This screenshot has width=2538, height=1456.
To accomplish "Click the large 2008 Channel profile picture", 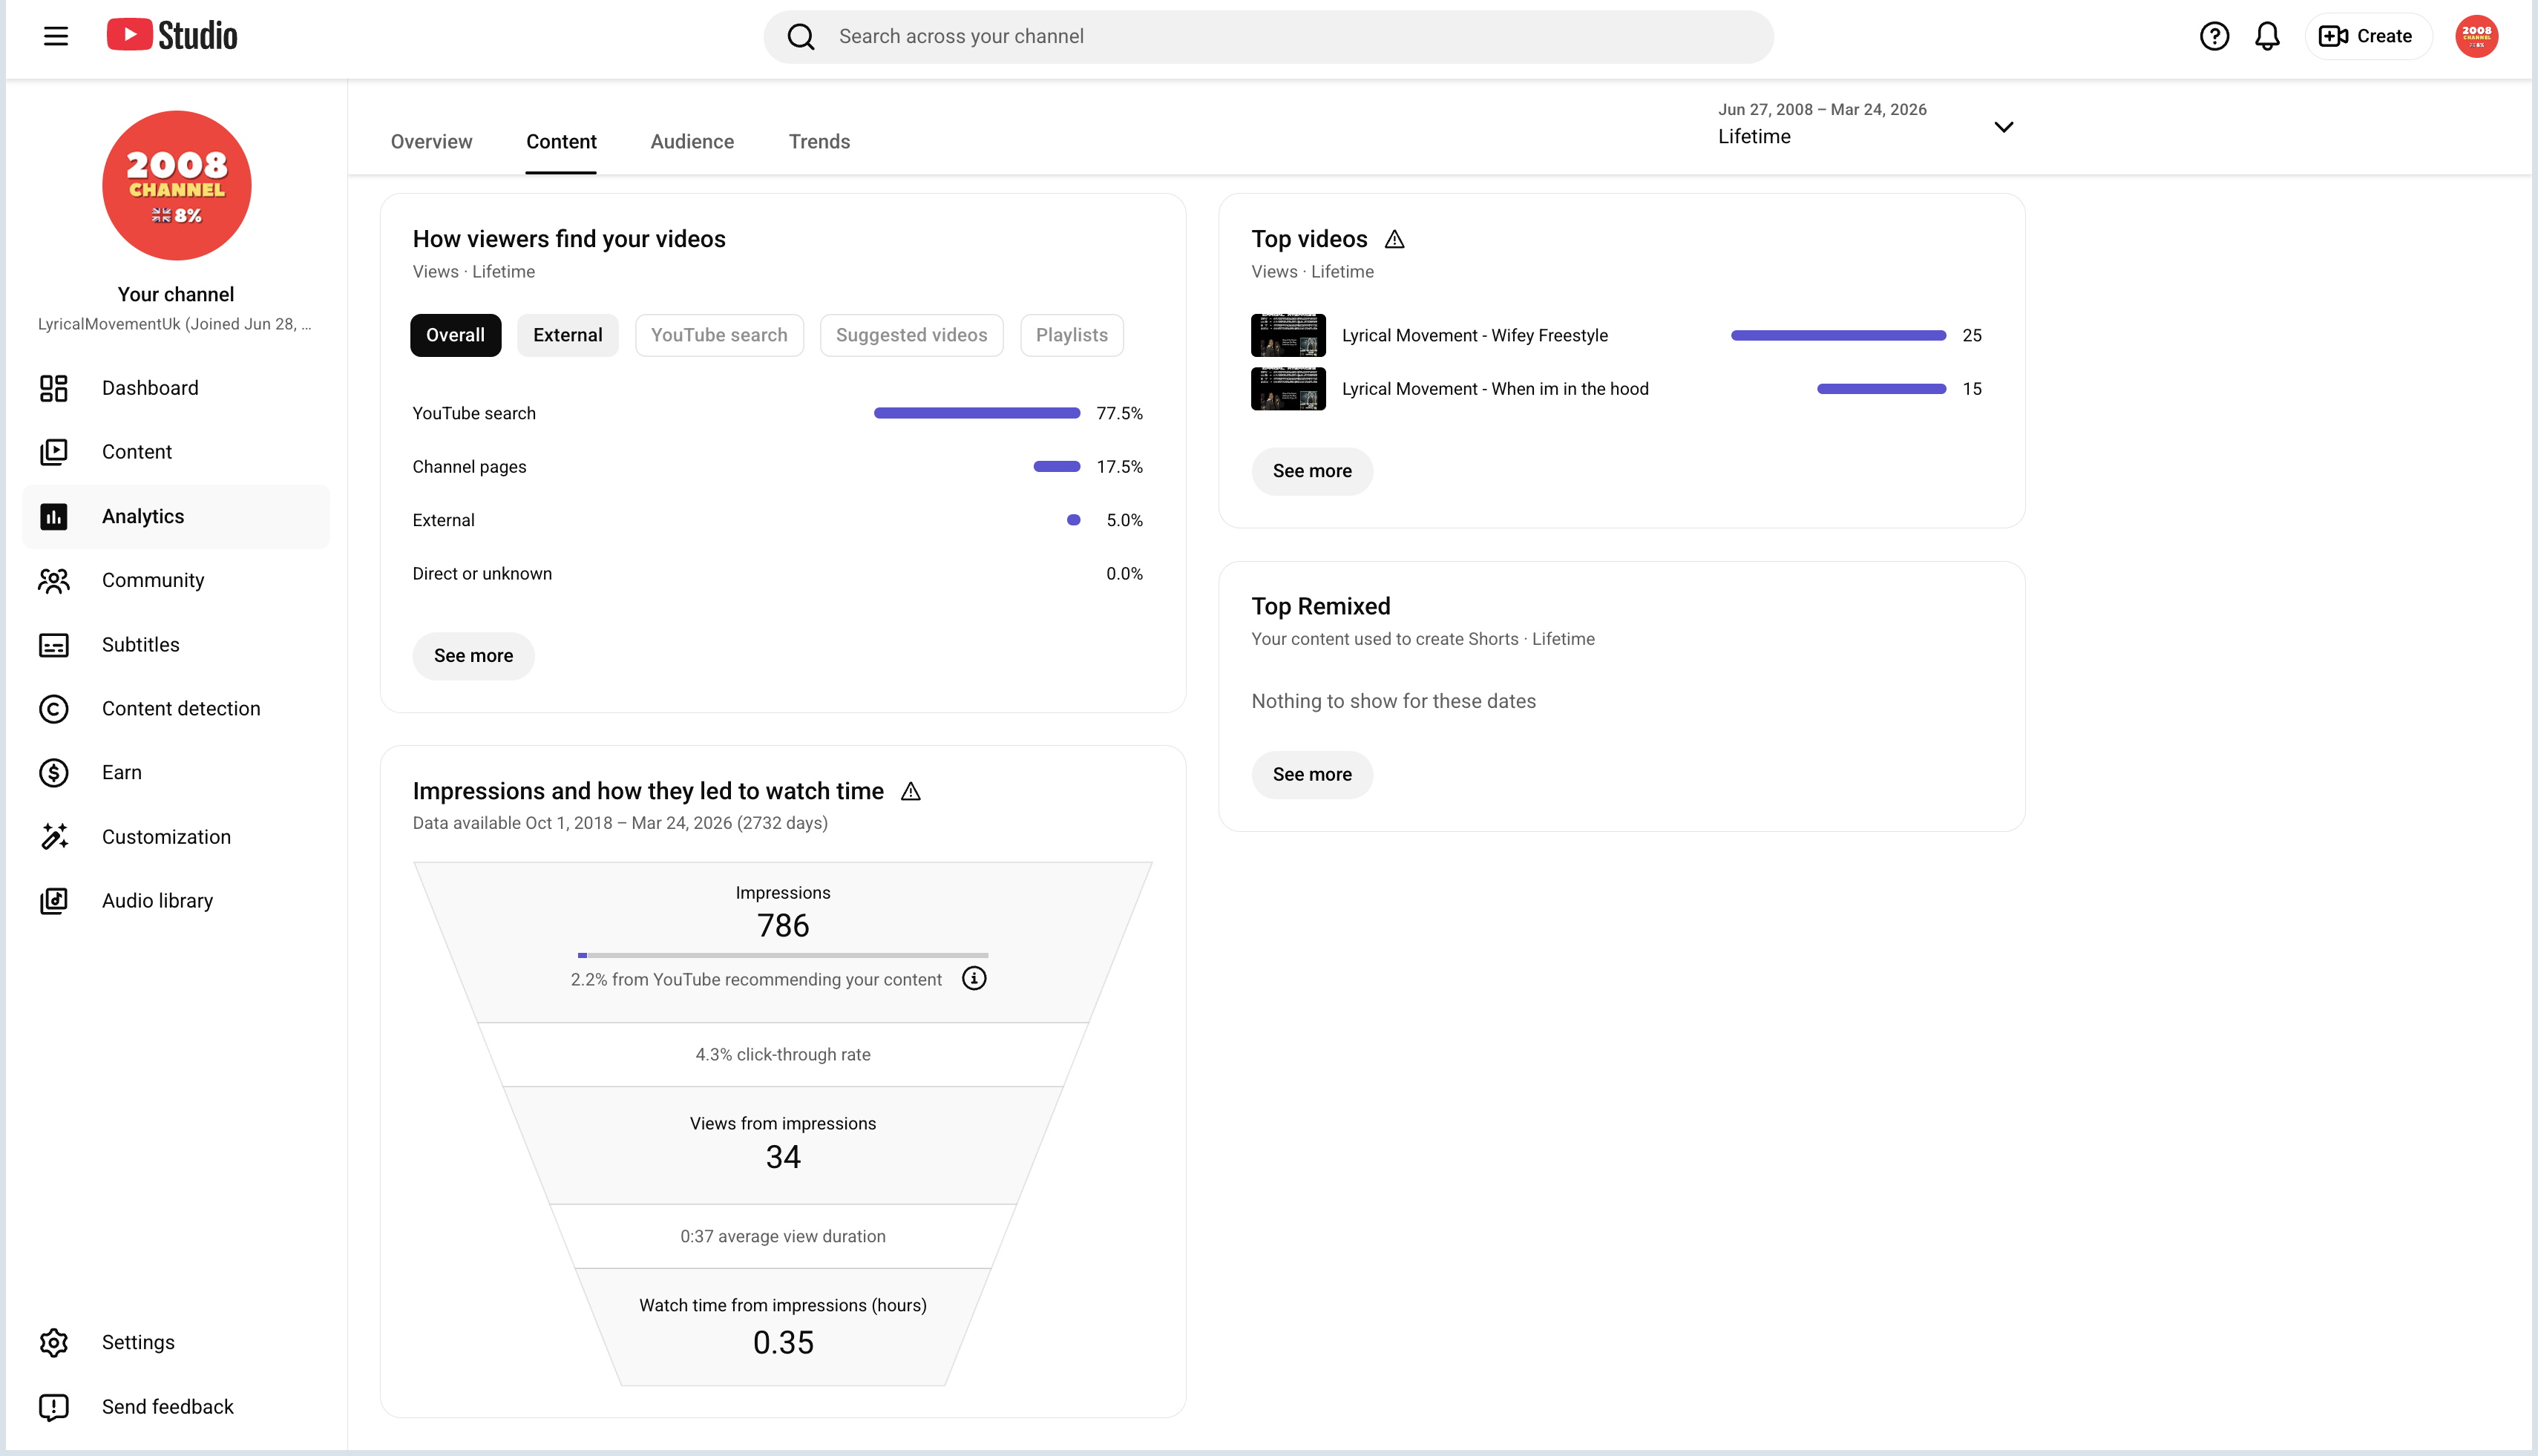I will 176,185.
